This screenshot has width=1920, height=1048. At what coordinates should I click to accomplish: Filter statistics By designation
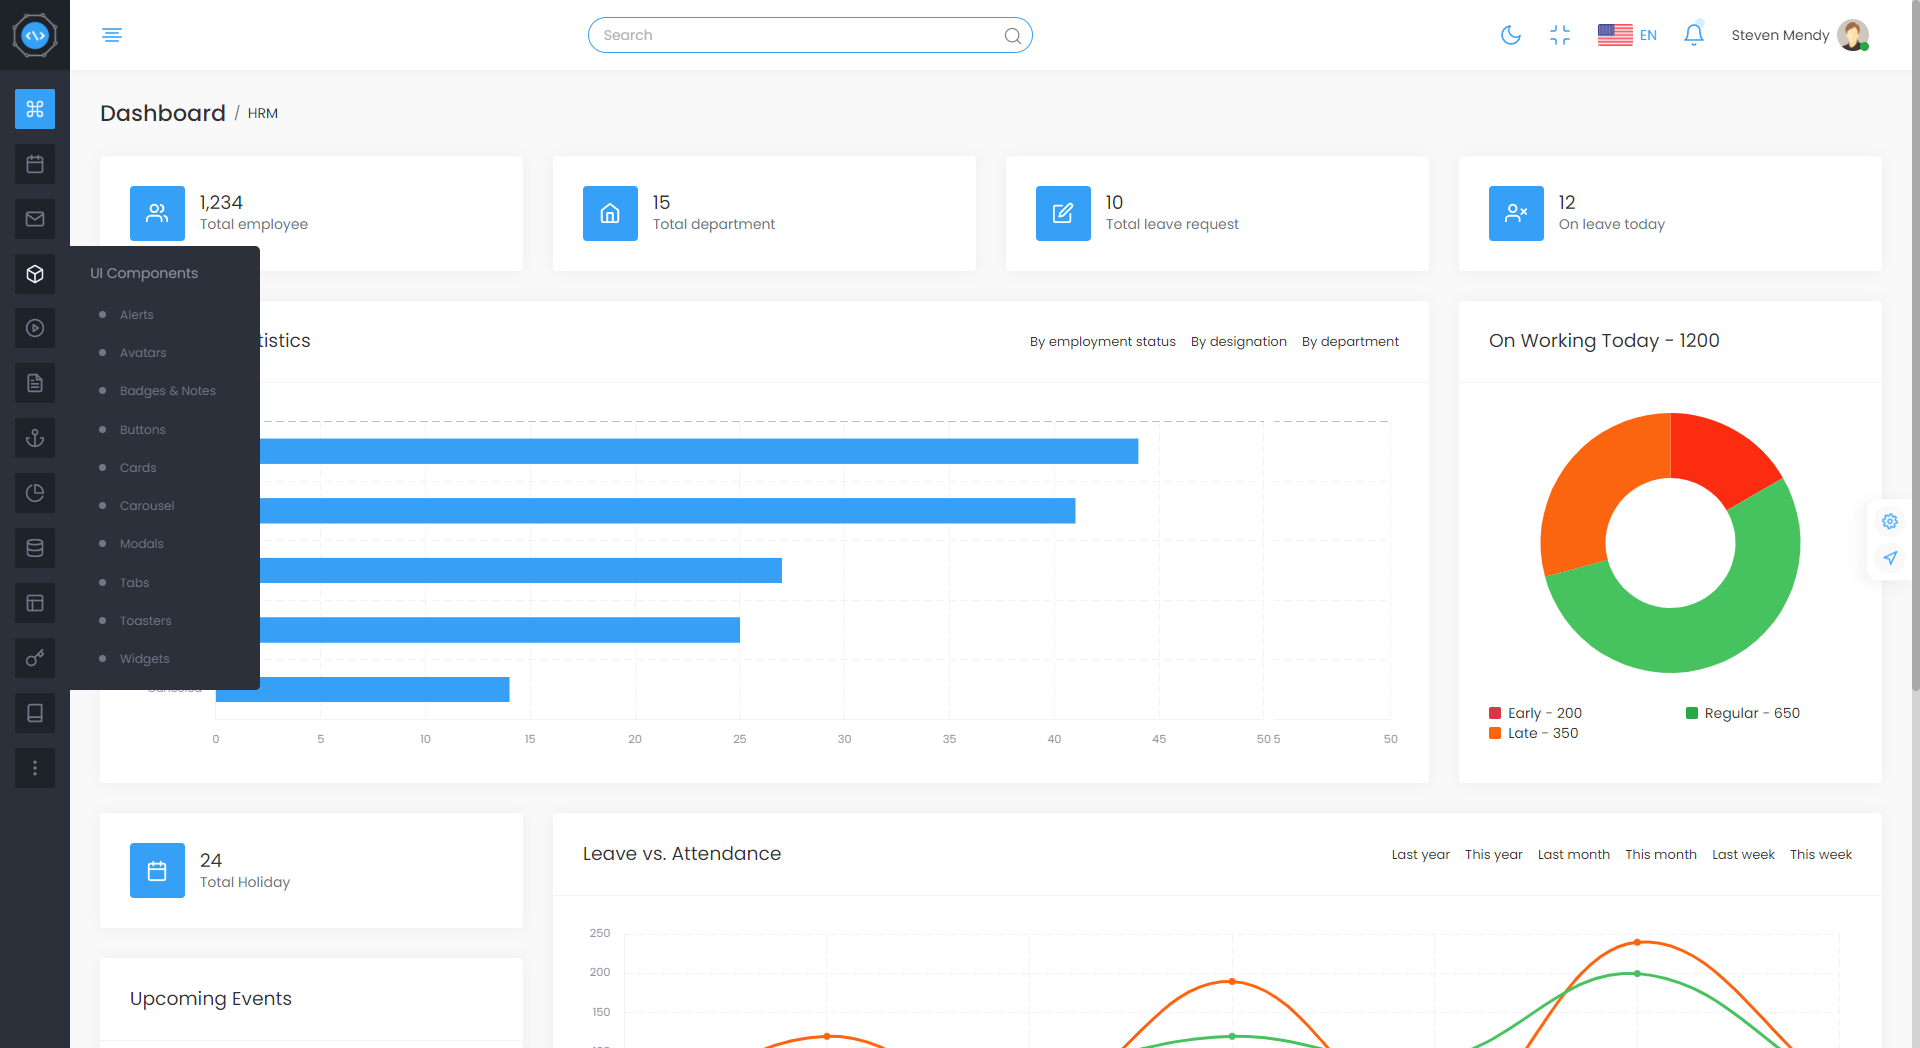click(x=1238, y=342)
